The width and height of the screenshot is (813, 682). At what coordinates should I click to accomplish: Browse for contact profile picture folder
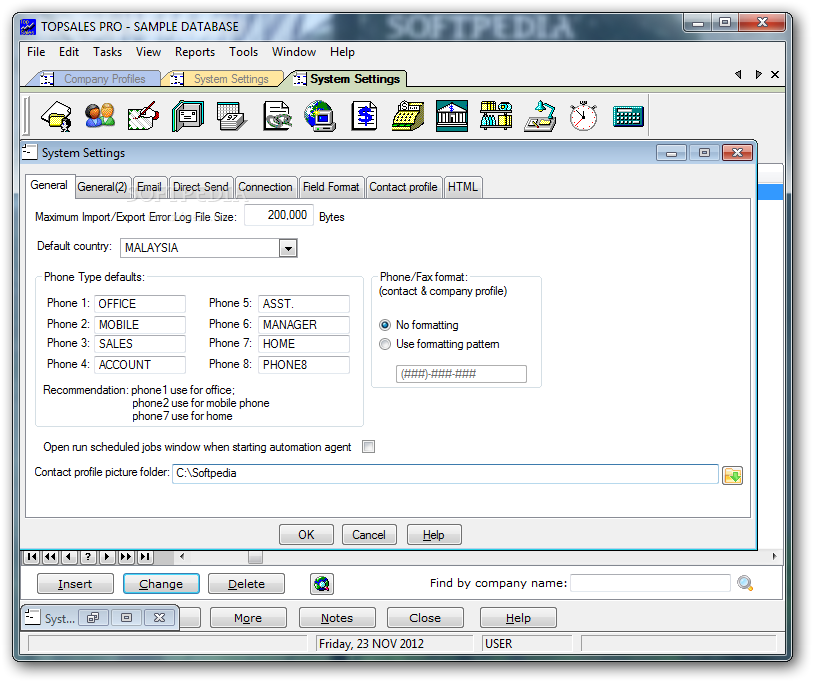(732, 475)
